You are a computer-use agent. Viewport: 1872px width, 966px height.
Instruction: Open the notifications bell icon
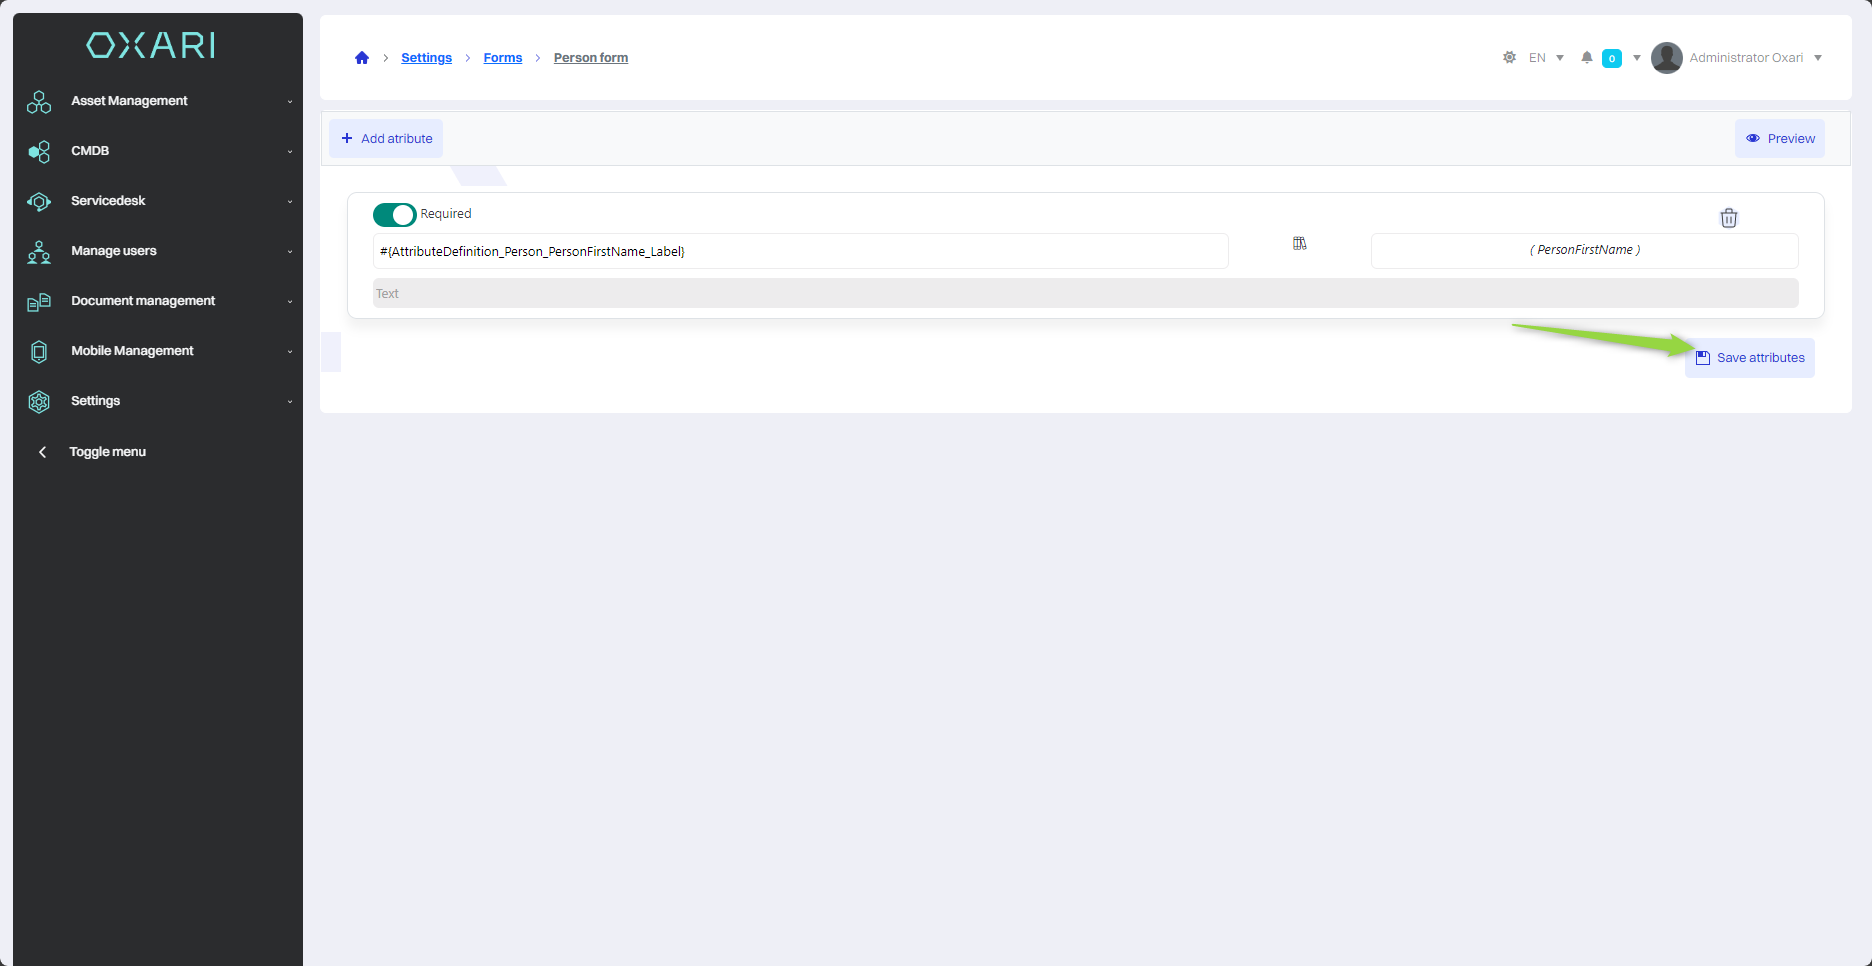tap(1586, 58)
